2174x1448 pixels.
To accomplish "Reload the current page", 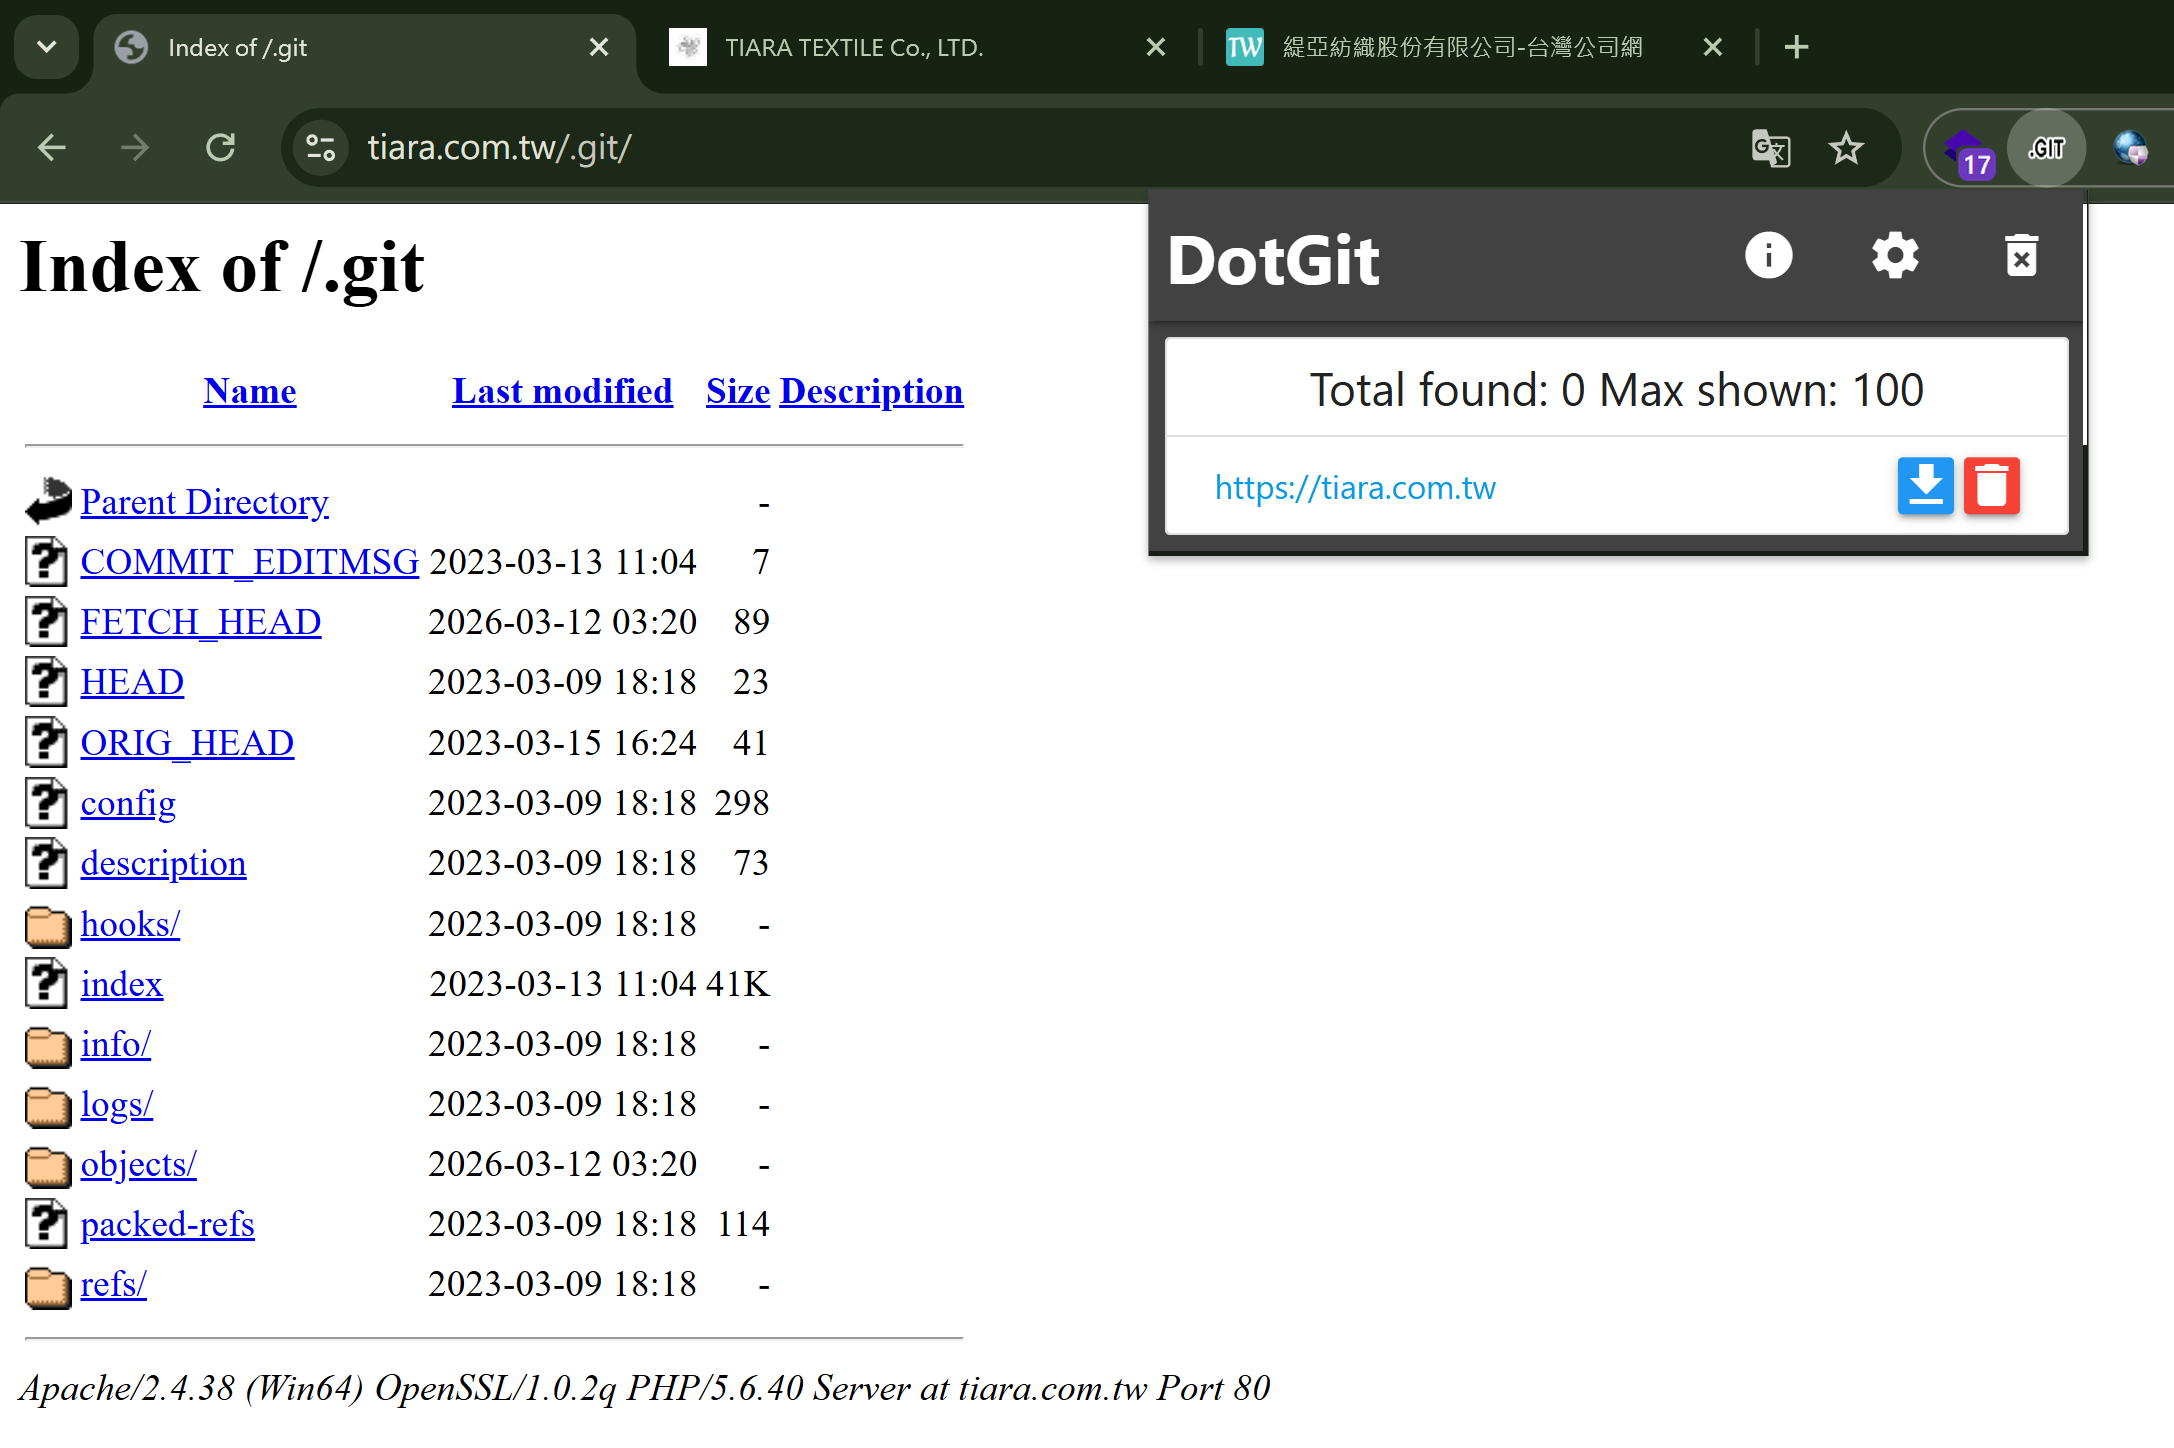I will [x=220, y=148].
